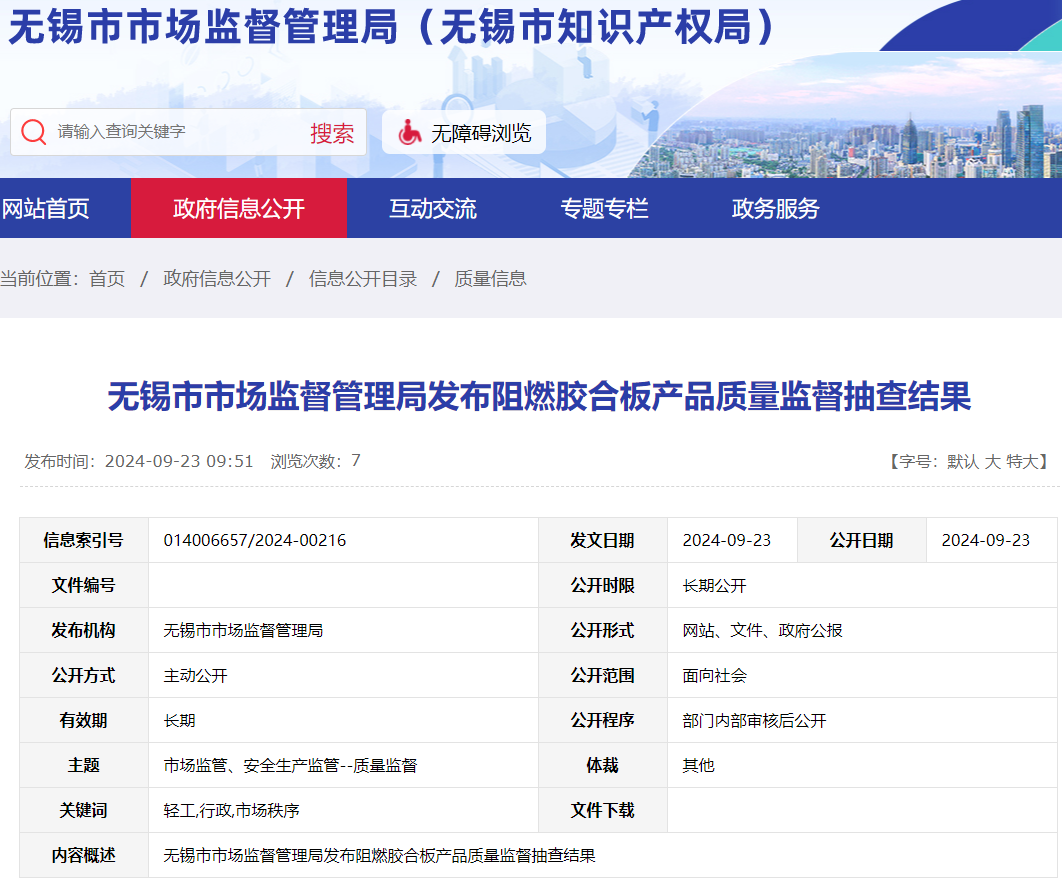Image resolution: width=1062 pixels, height=883 pixels.
Task: Go to 网站首页 in navigation bar
Action: pos(45,209)
